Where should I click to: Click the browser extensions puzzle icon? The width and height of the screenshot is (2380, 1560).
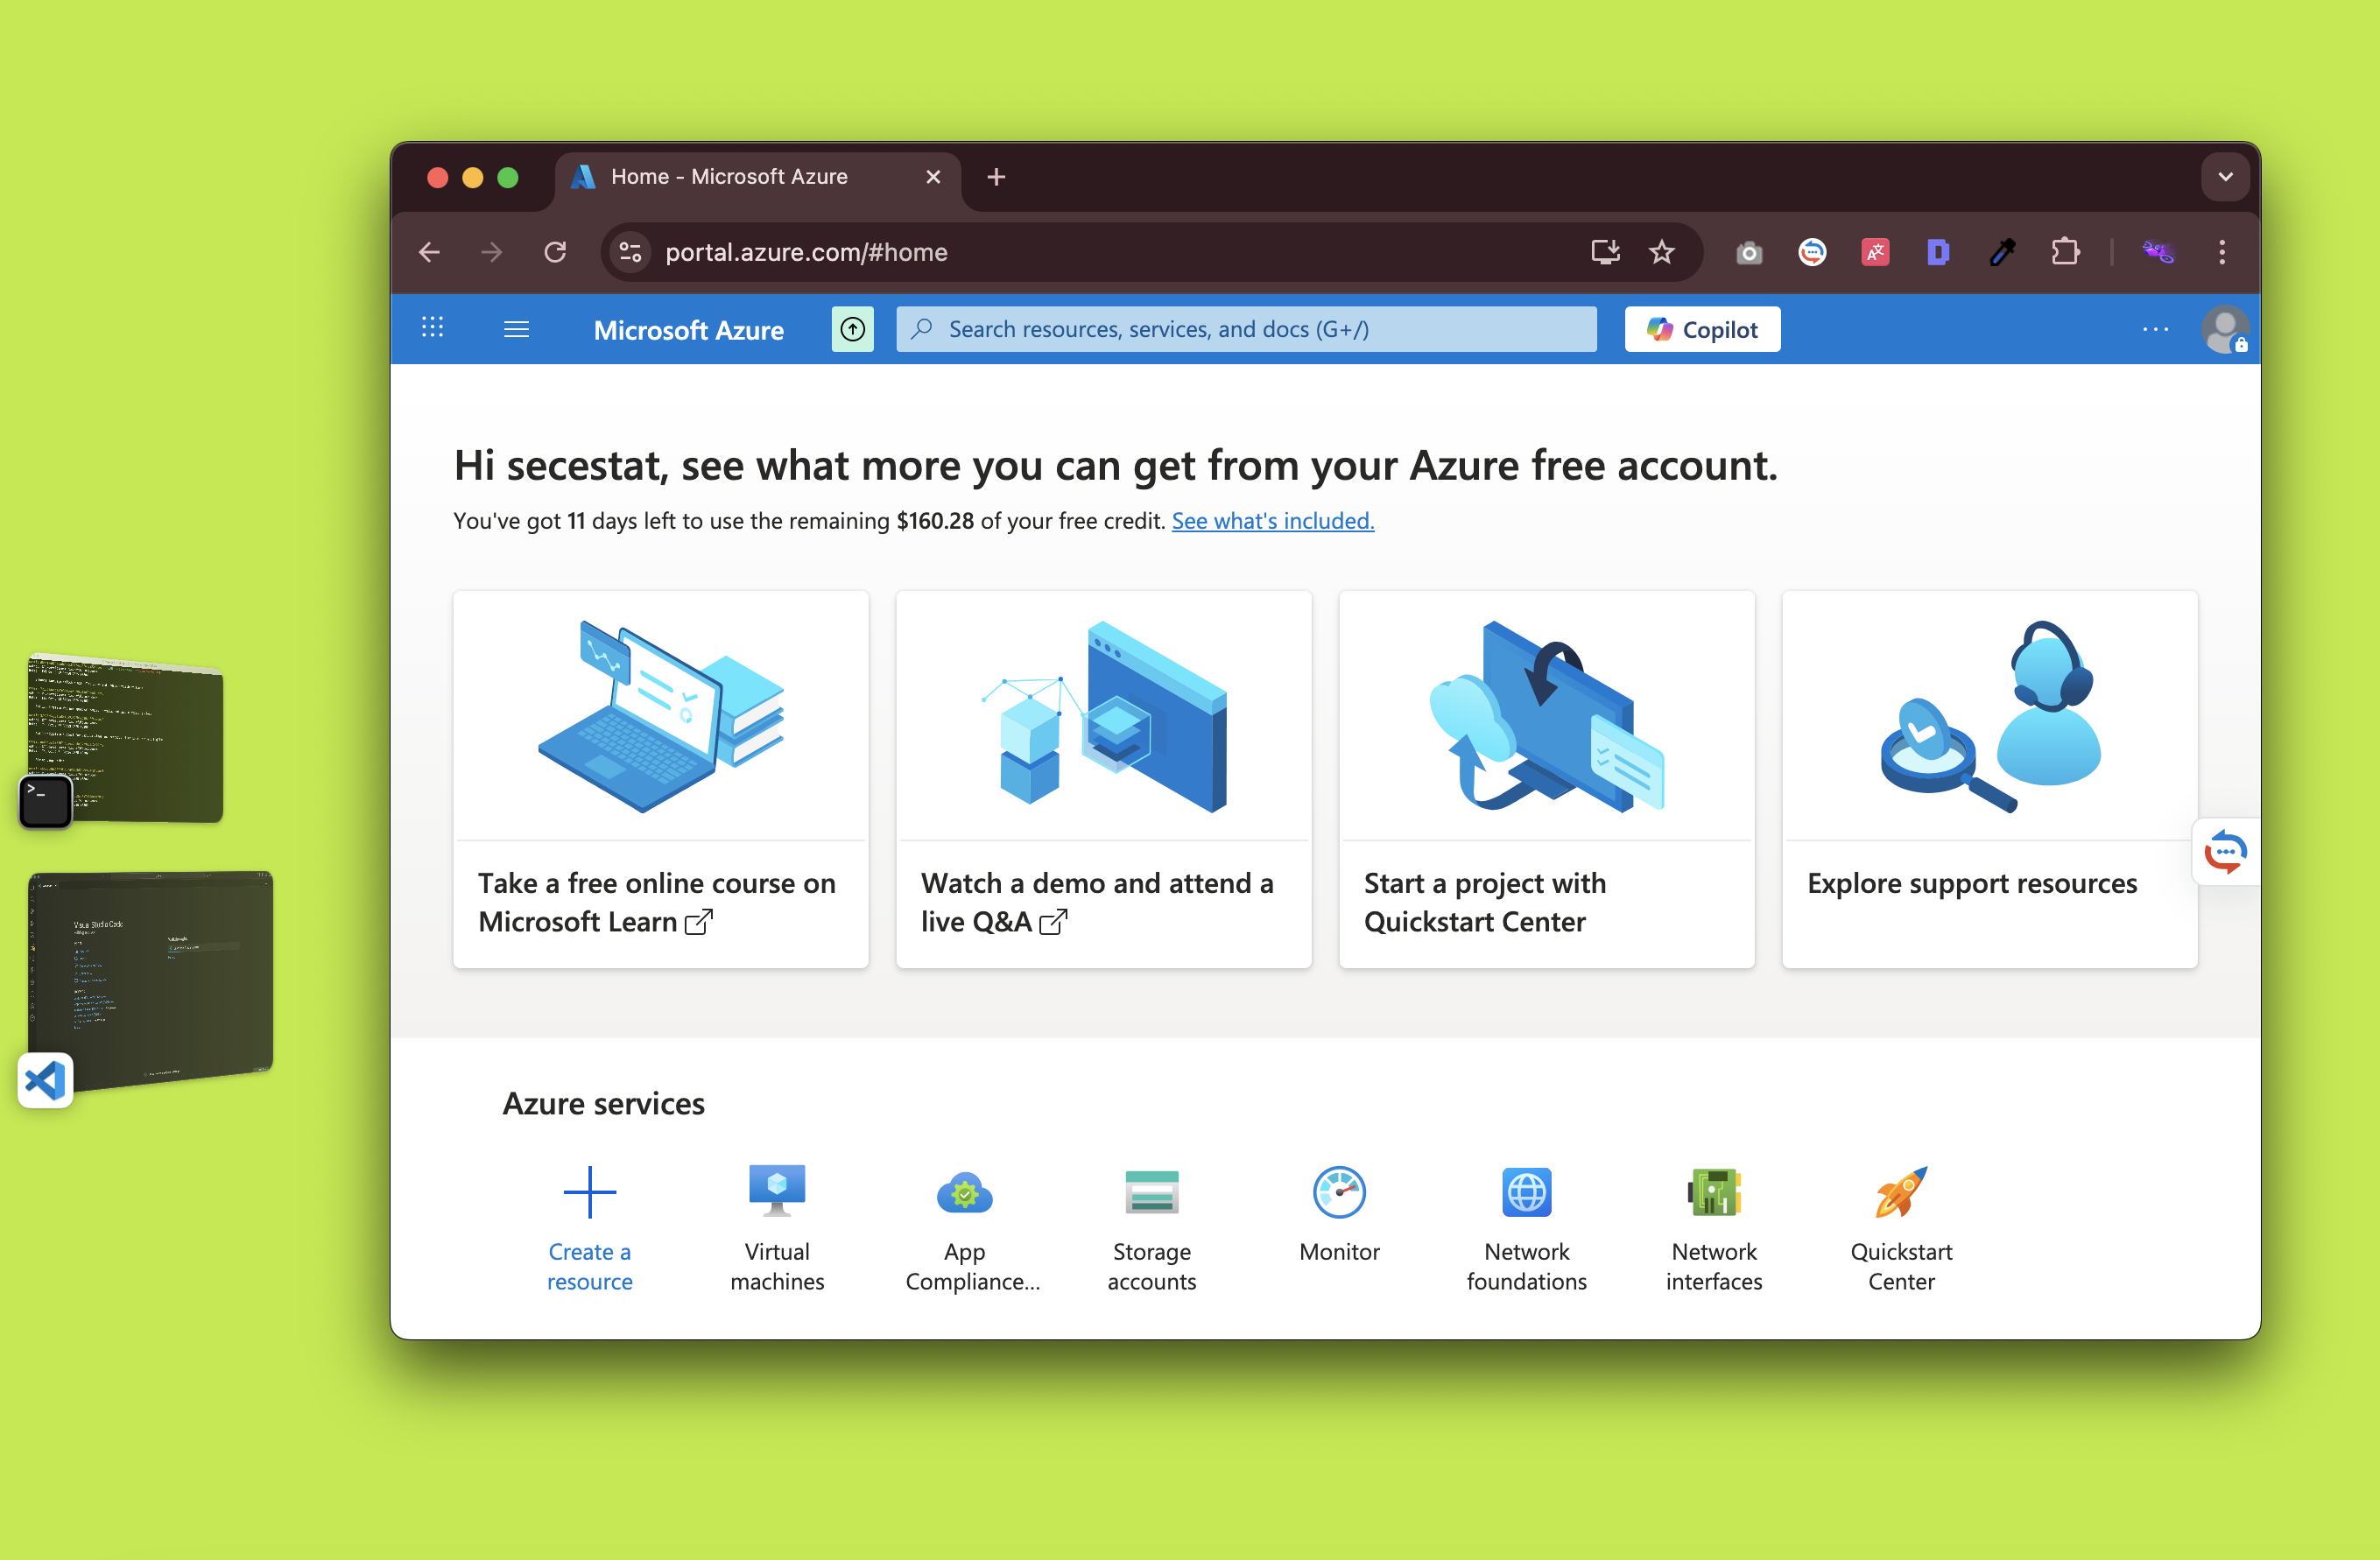pos(2066,252)
